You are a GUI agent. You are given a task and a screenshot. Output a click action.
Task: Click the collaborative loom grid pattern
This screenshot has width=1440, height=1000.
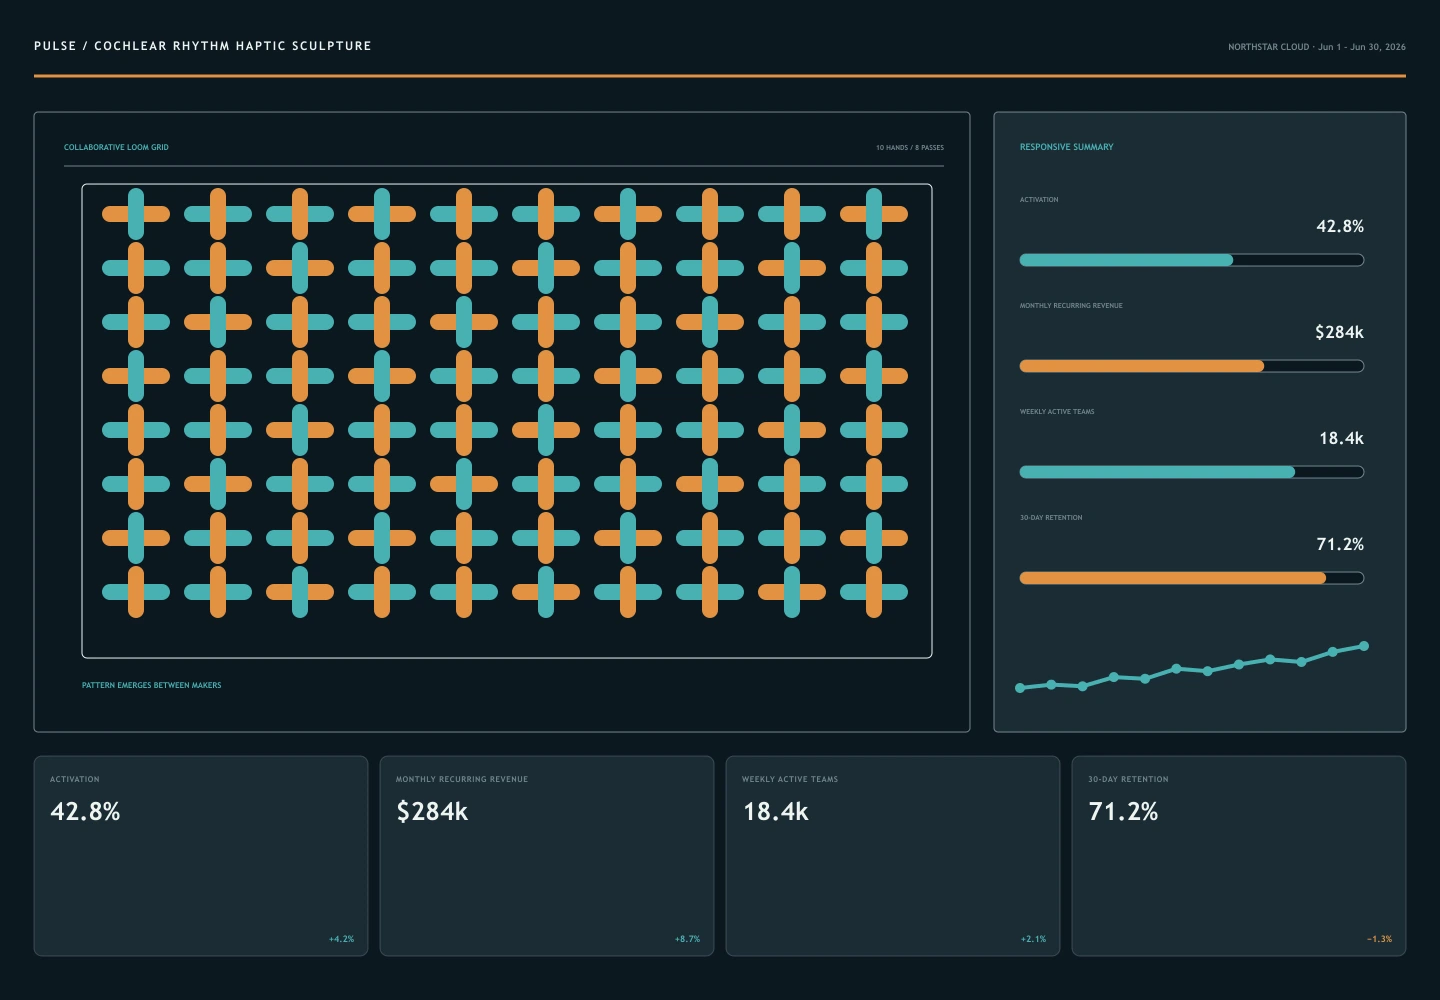point(507,421)
